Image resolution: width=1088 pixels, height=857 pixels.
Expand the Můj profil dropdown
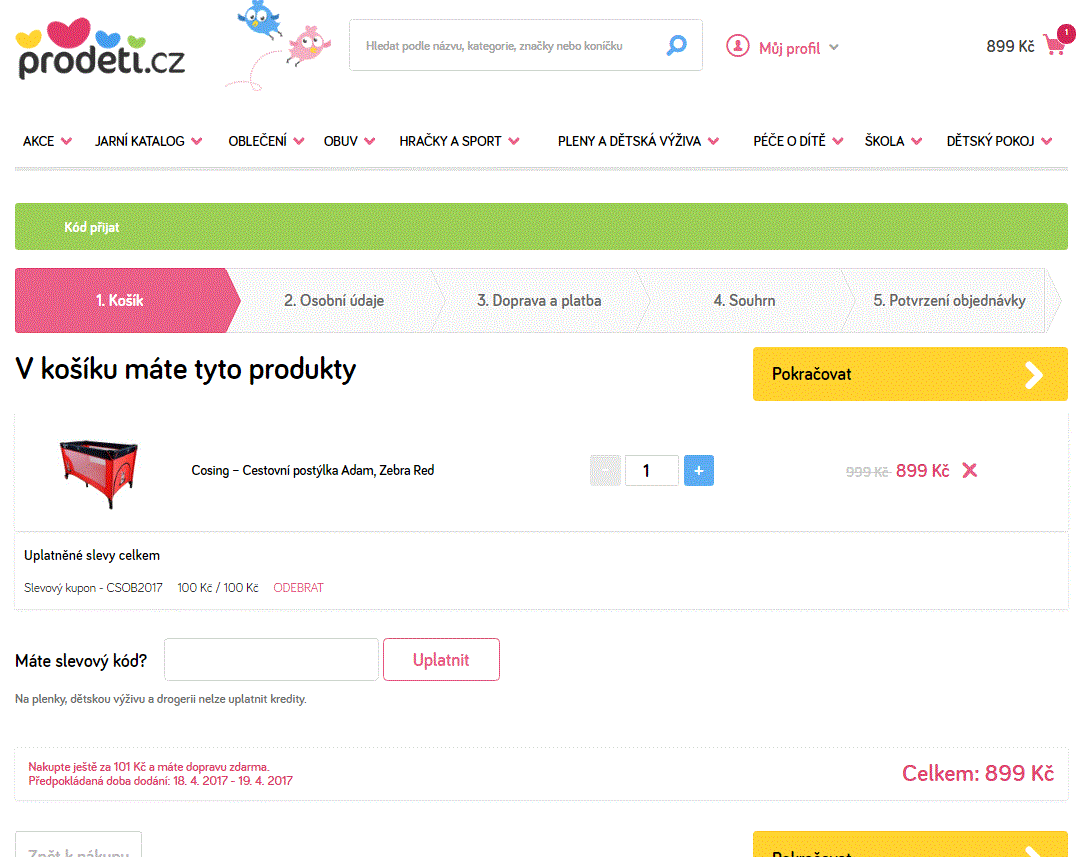(834, 48)
